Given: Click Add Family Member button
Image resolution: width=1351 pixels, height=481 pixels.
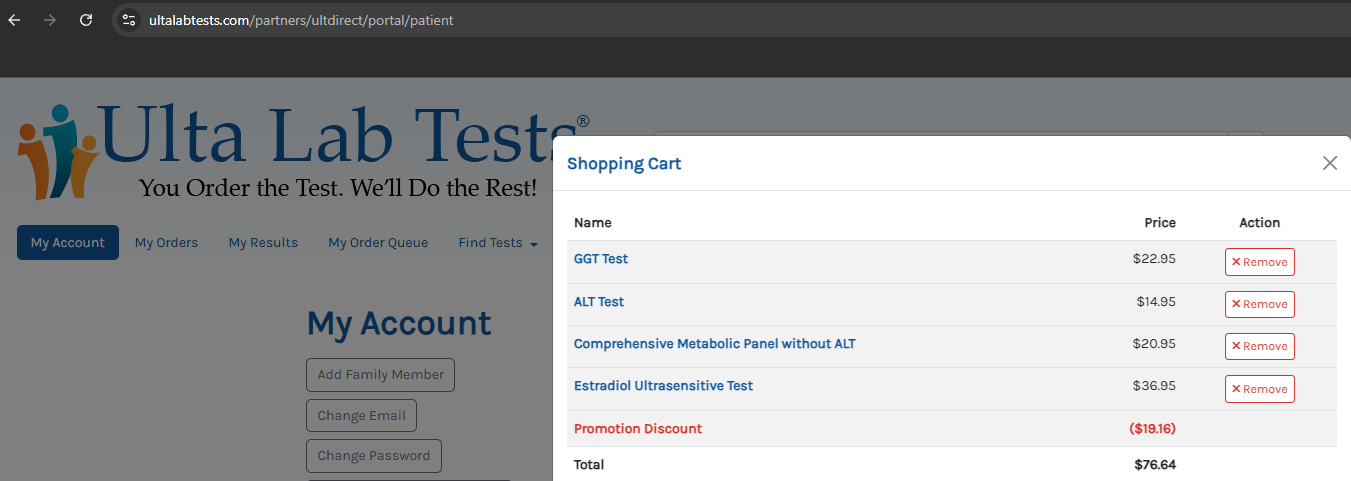Looking at the screenshot, I should [380, 375].
